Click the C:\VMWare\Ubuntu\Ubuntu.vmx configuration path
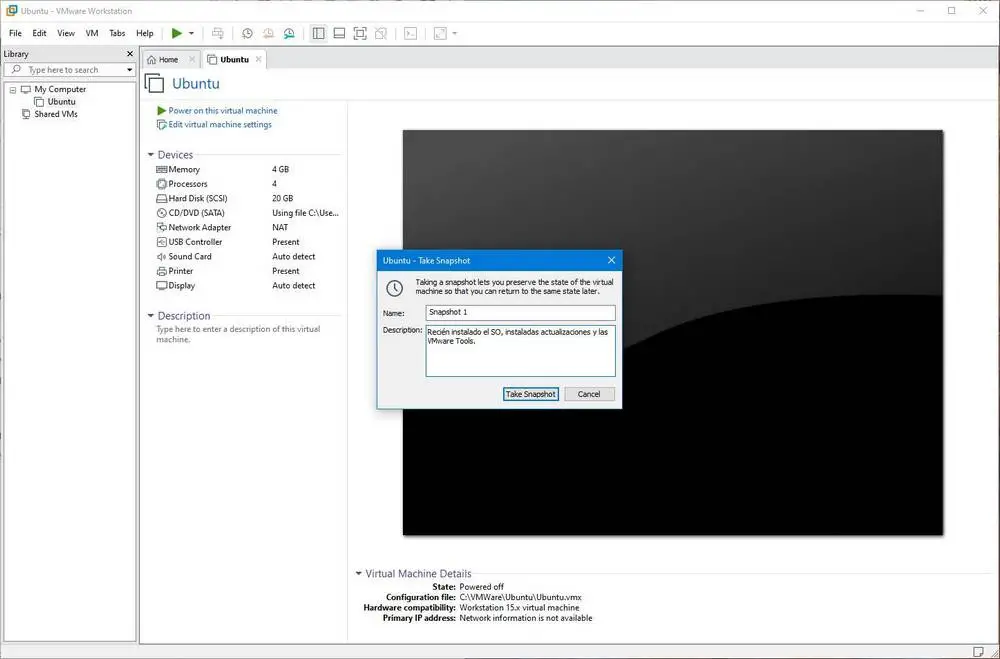This screenshot has height=659, width=1000. tap(520, 597)
